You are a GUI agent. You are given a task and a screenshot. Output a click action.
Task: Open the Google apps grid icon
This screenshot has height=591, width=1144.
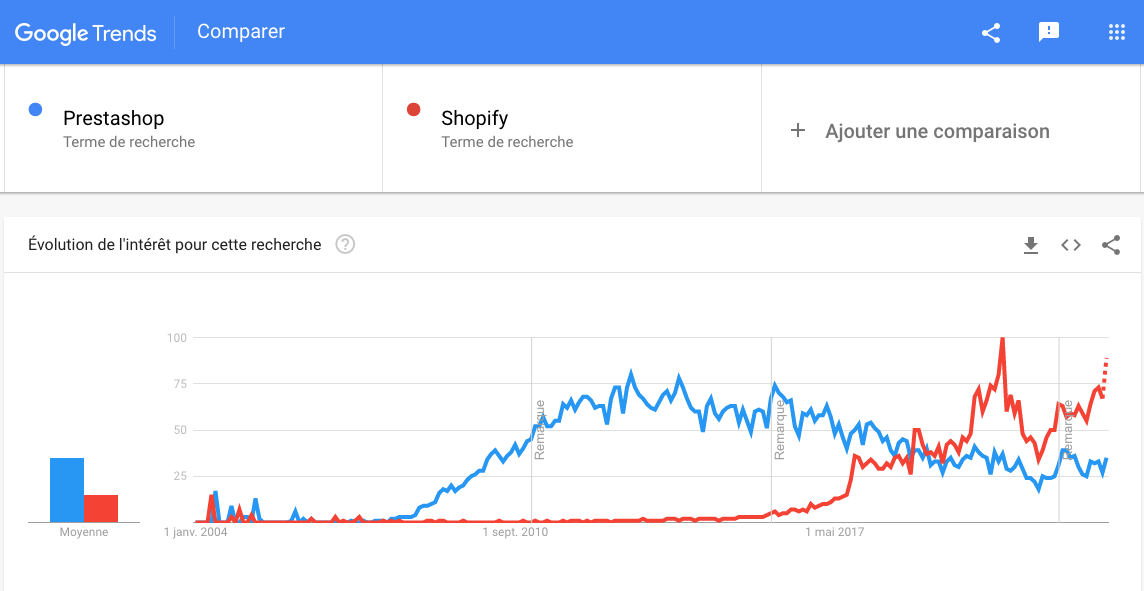[x=1117, y=33]
